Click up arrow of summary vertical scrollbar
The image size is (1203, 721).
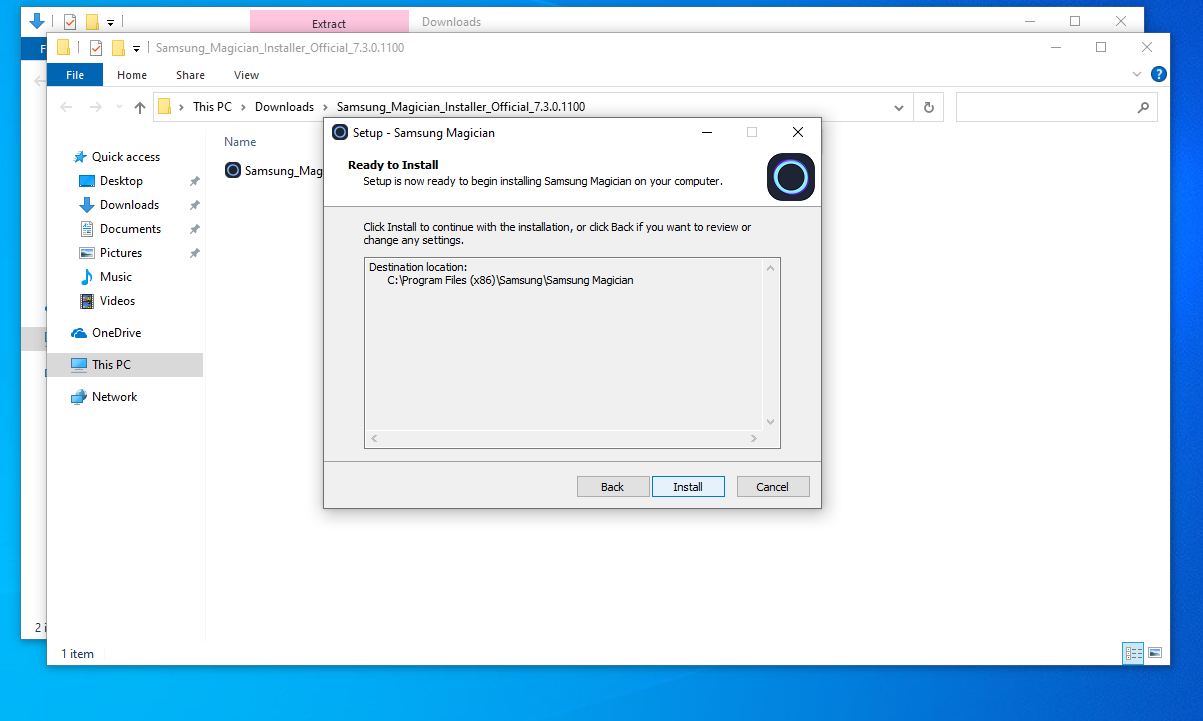pos(770,267)
